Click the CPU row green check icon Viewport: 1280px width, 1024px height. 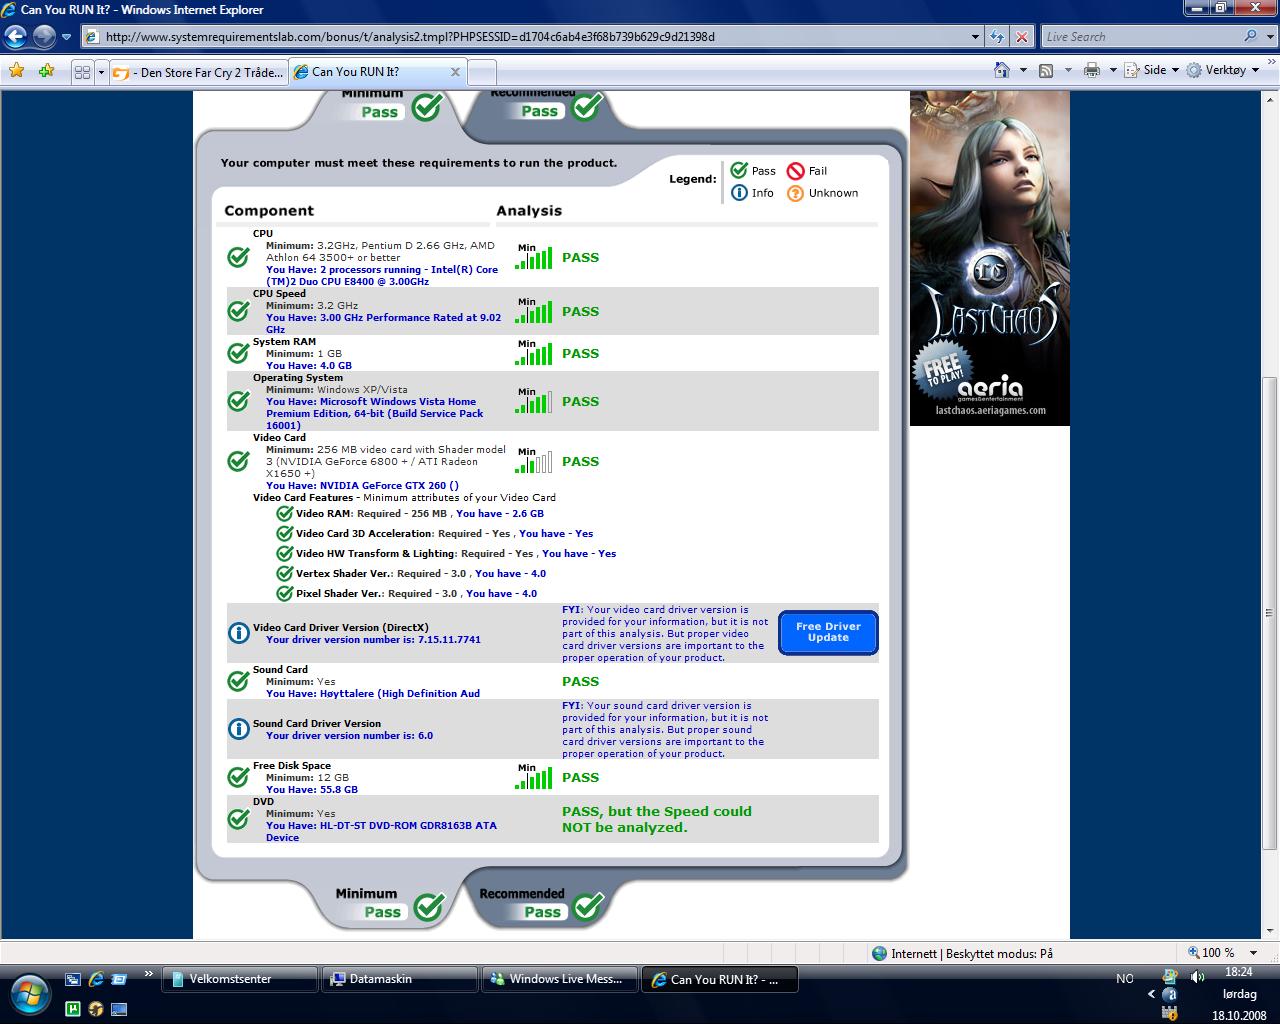tap(238, 257)
